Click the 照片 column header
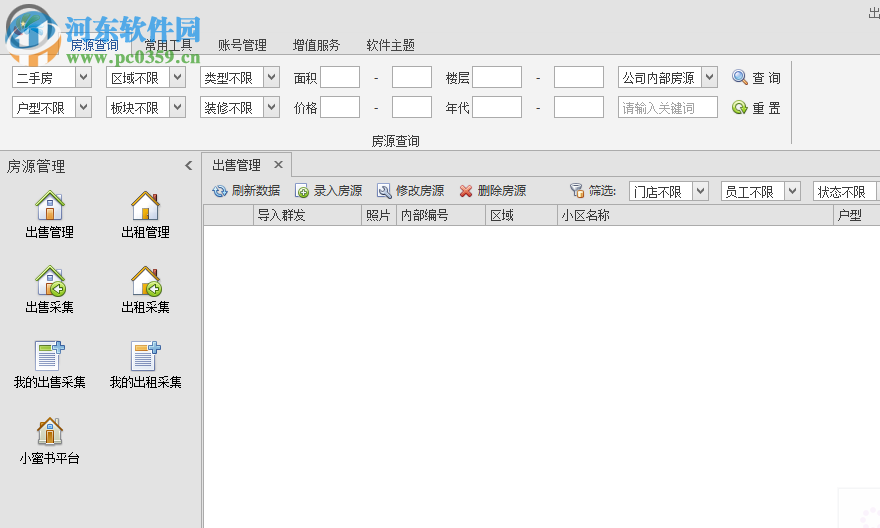Viewport: 880px width, 528px height. [x=379, y=215]
